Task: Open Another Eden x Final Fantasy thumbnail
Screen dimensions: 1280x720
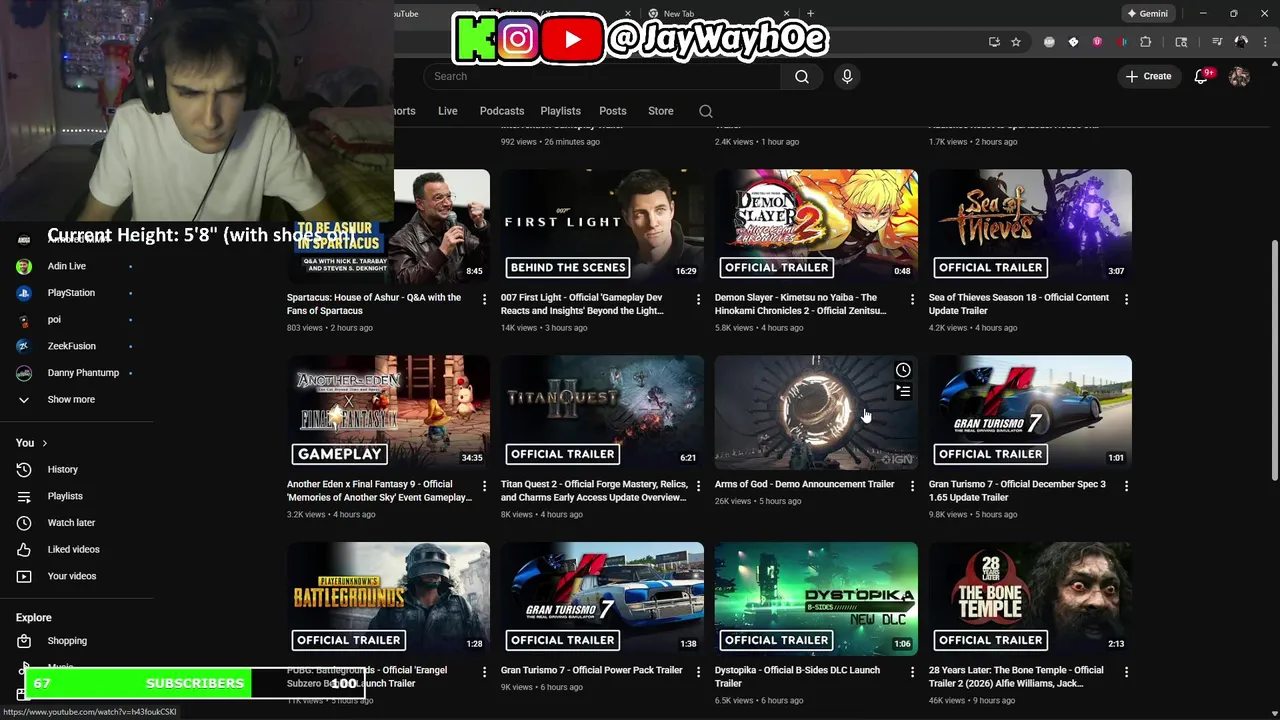Action: coord(388,412)
